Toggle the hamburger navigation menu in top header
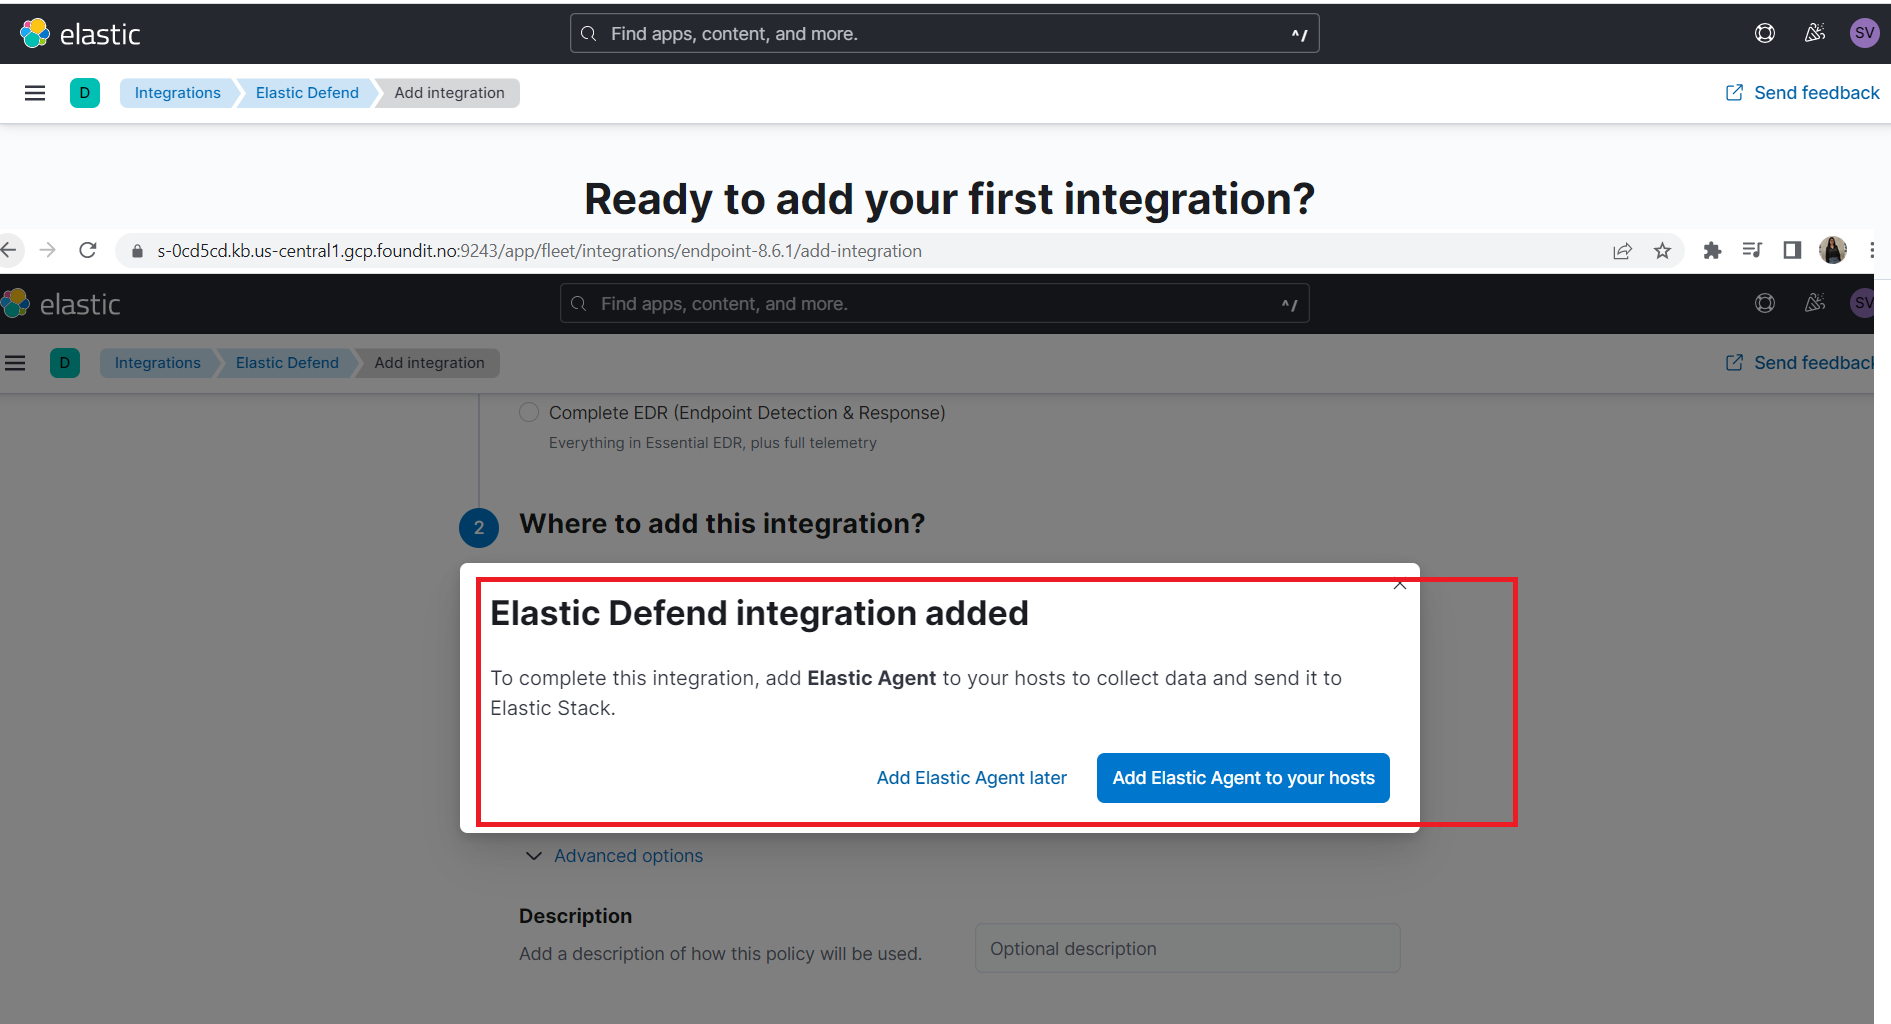1891x1024 pixels. (35, 93)
